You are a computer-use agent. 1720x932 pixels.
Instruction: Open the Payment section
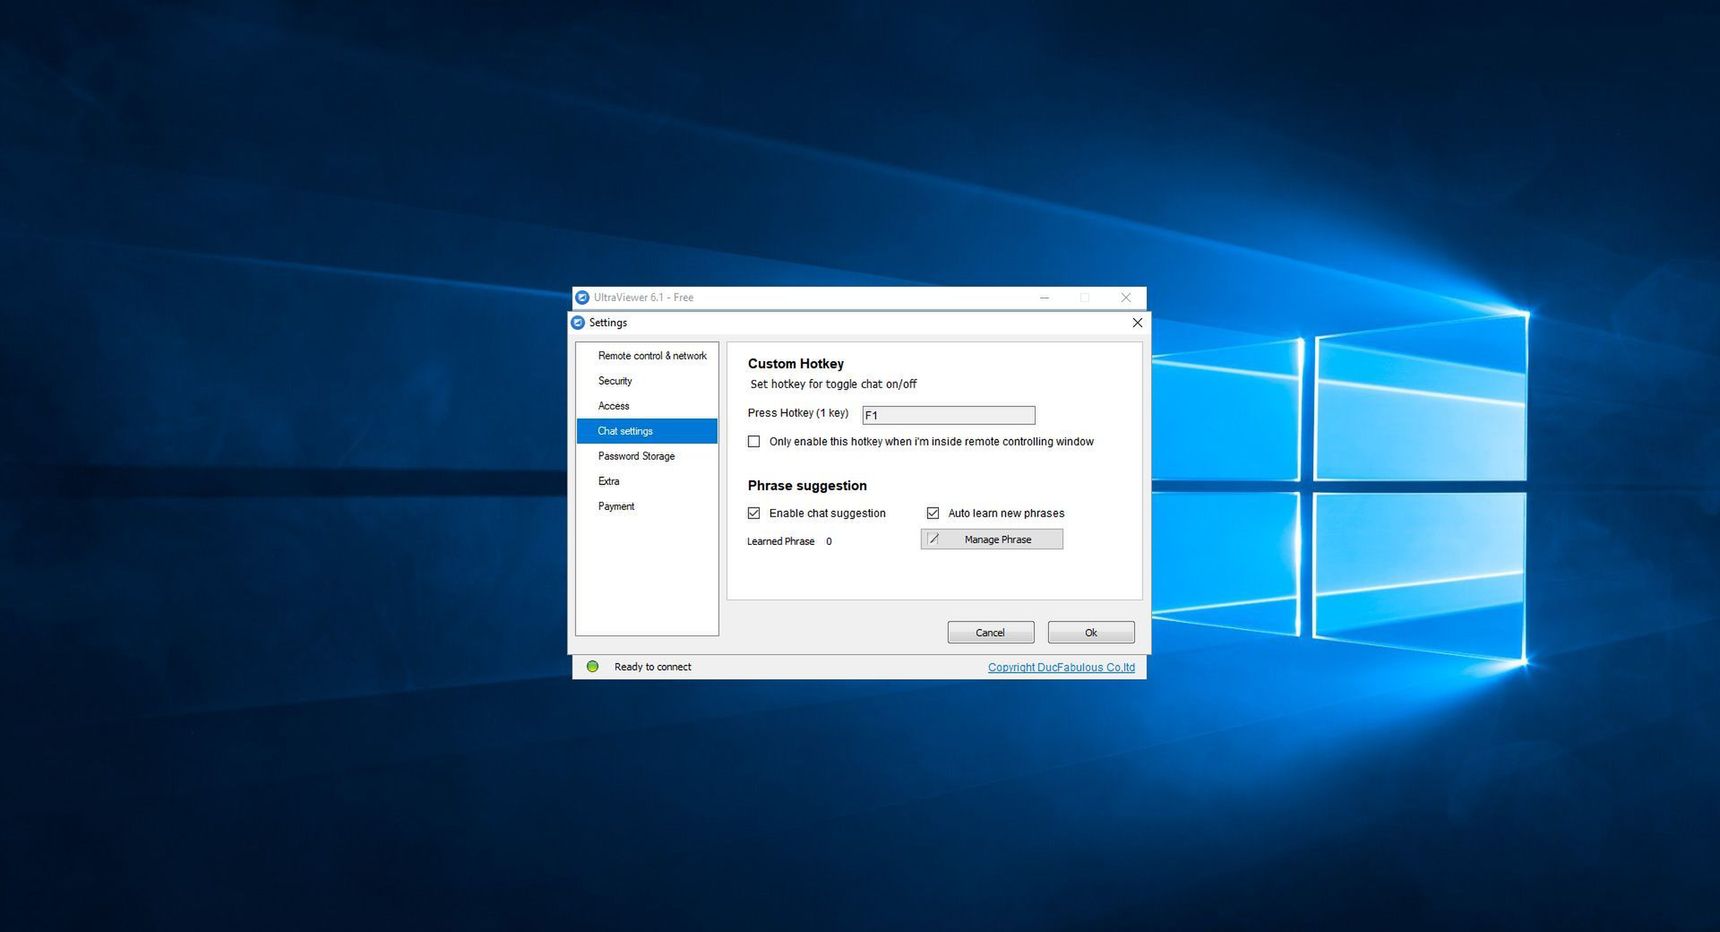tap(647, 506)
